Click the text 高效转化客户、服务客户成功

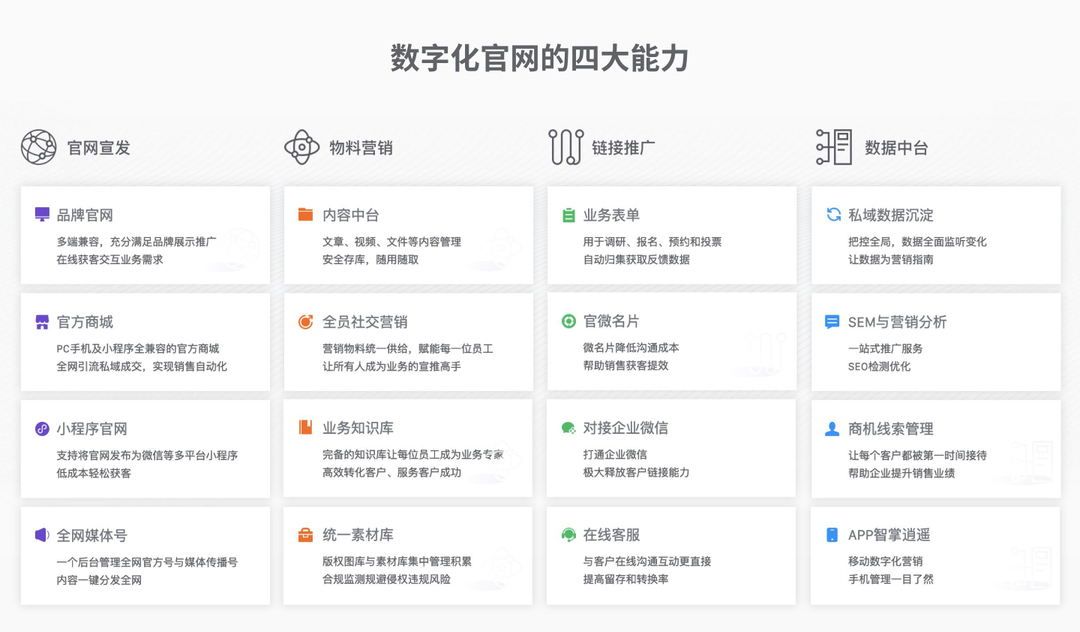[x=392, y=472]
